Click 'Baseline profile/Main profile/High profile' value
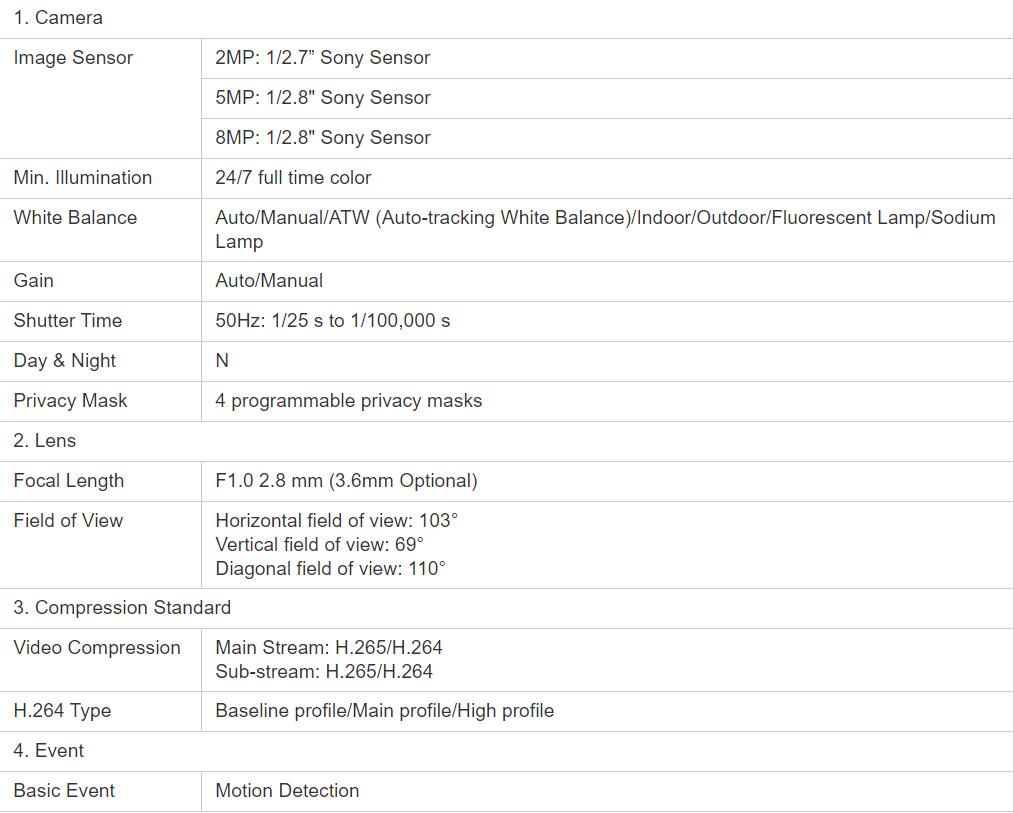The image size is (1014, 813). coord(385,711)
